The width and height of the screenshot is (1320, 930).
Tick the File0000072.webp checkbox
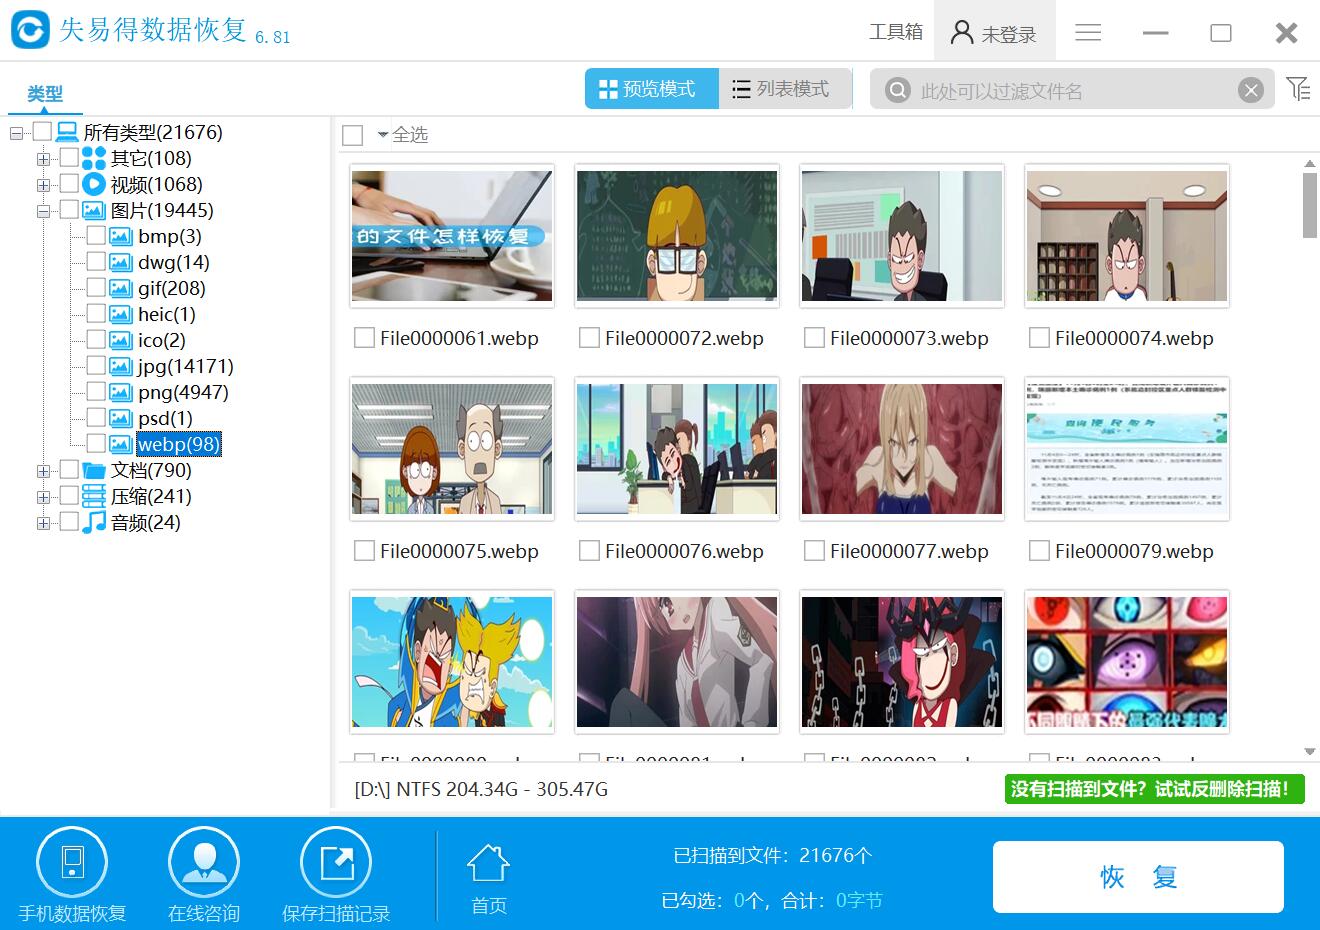point(589,338)
